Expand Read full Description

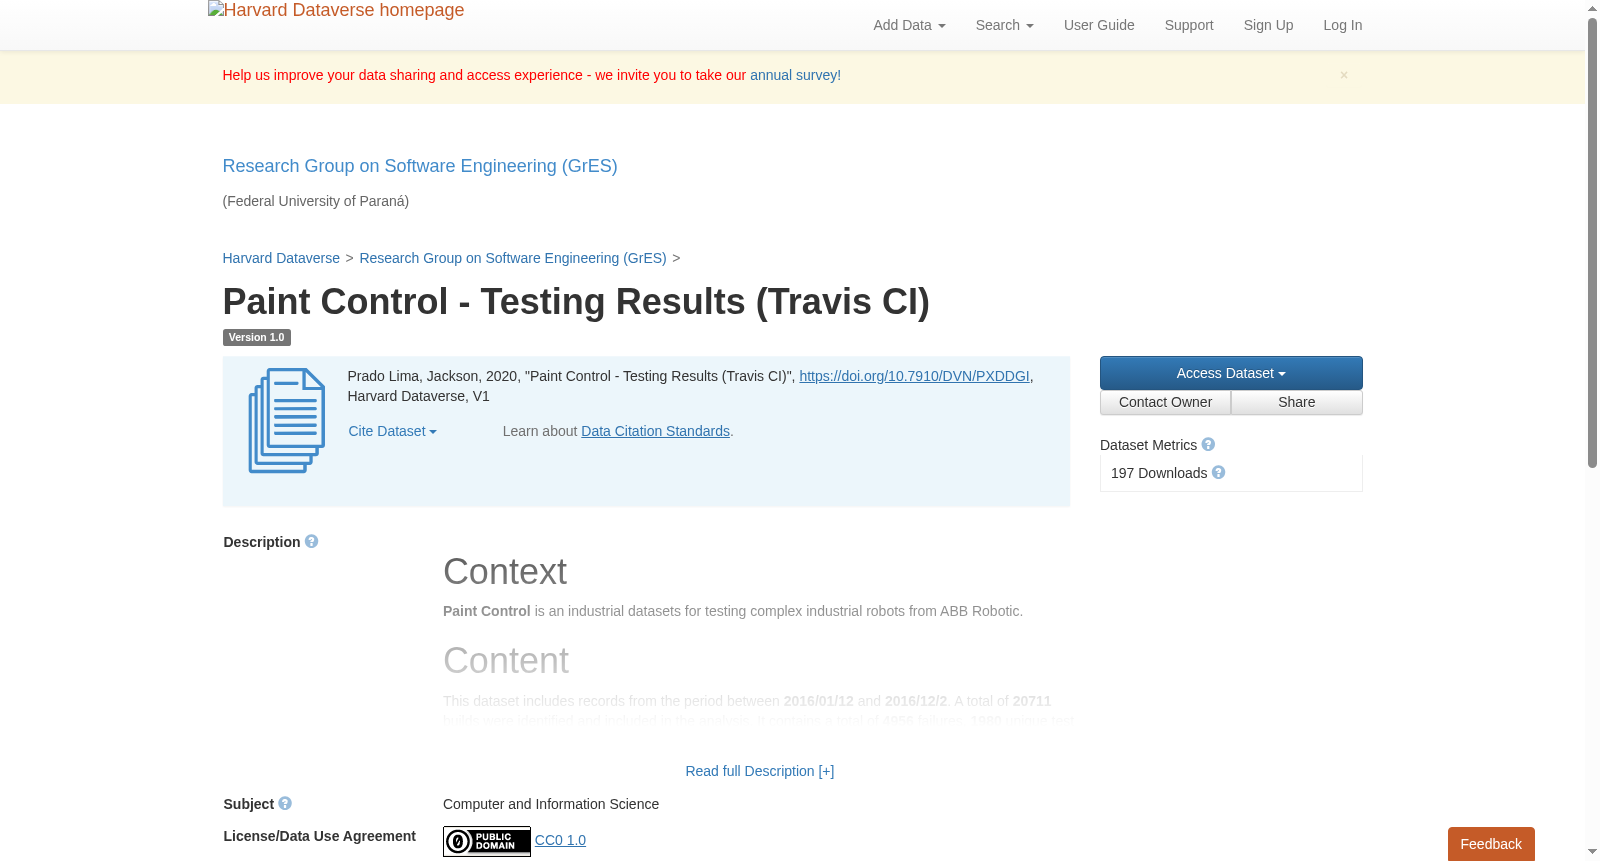click(759, 771)
